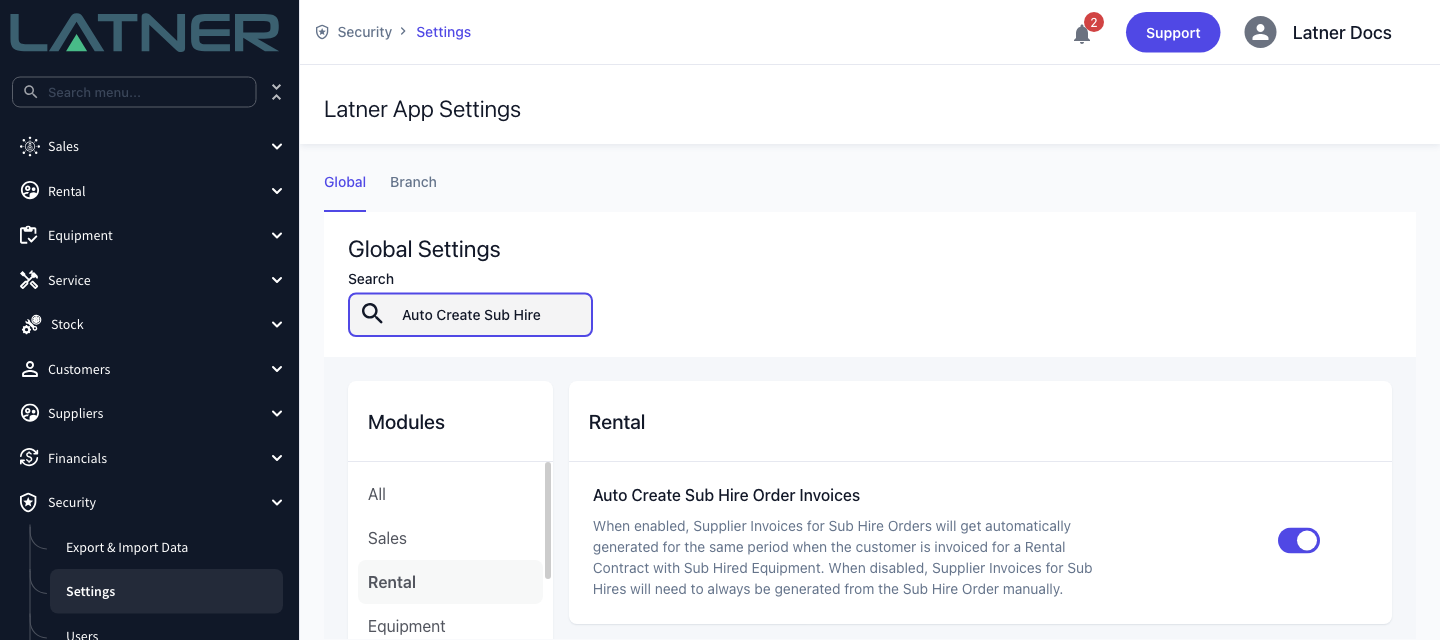The width and height of the screenshot is (1440, 640).
Task: Click Global Settings search field
Action: 470,314
